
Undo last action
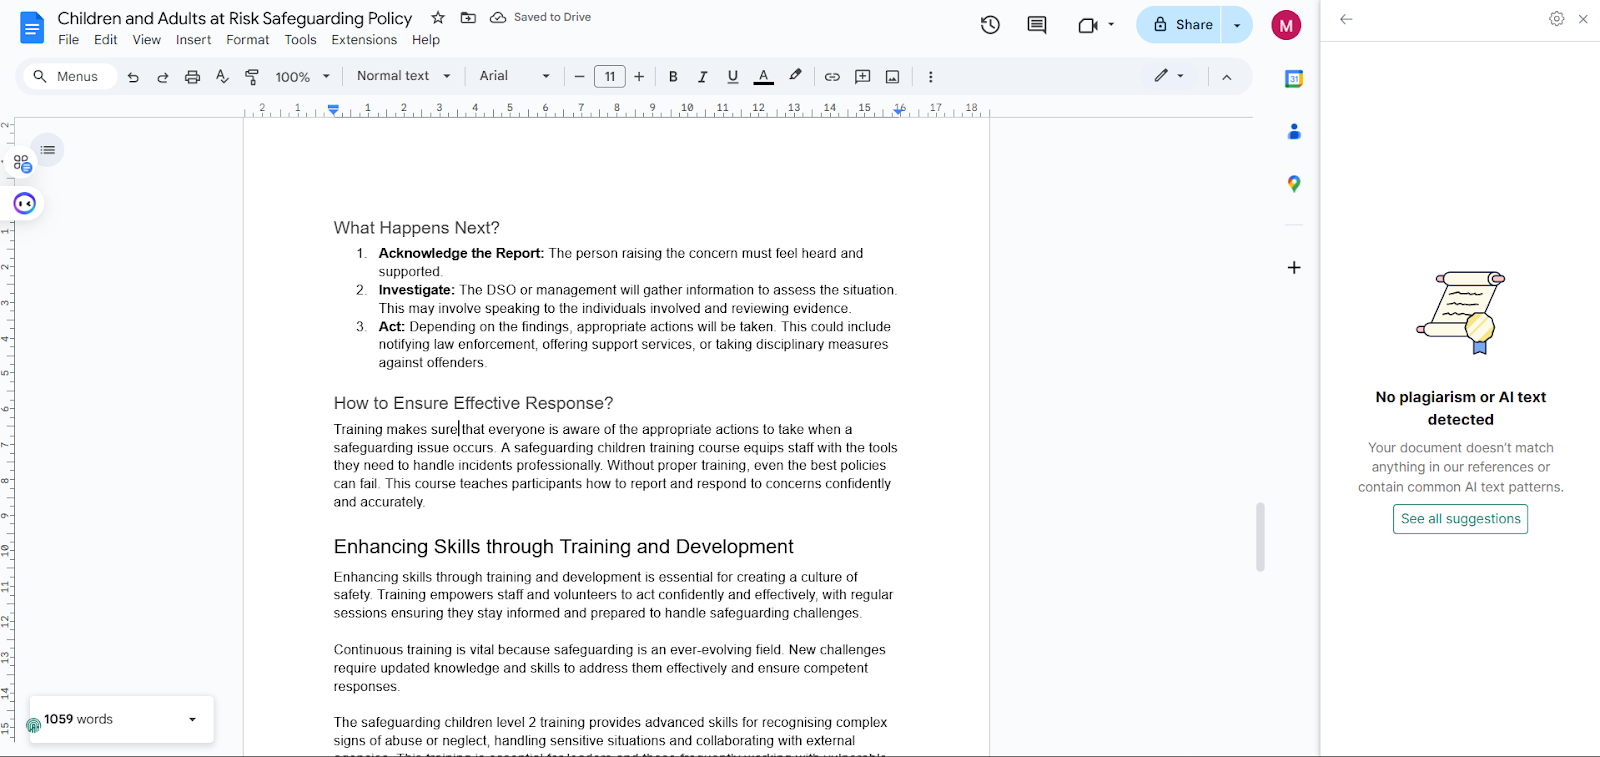coord(133,77)
